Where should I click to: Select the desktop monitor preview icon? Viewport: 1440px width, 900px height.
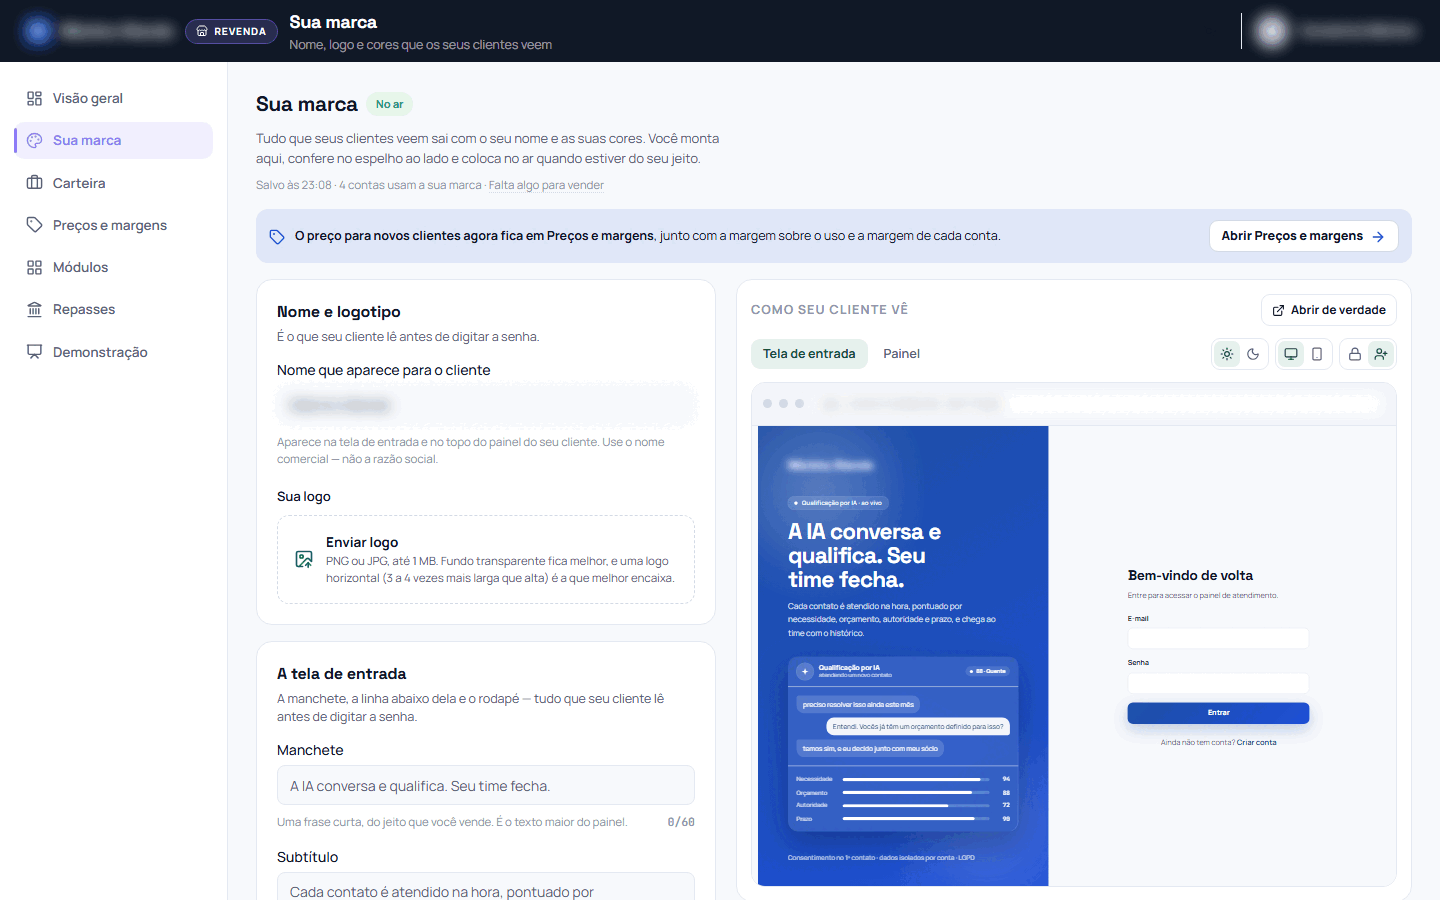click(x=1291, y=354)
